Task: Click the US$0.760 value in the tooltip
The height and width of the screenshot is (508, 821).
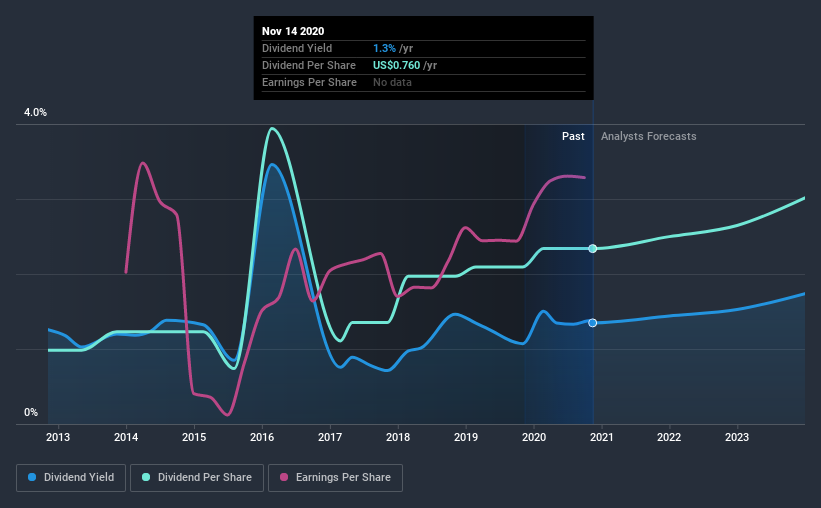Action: (x=396, y=65)
